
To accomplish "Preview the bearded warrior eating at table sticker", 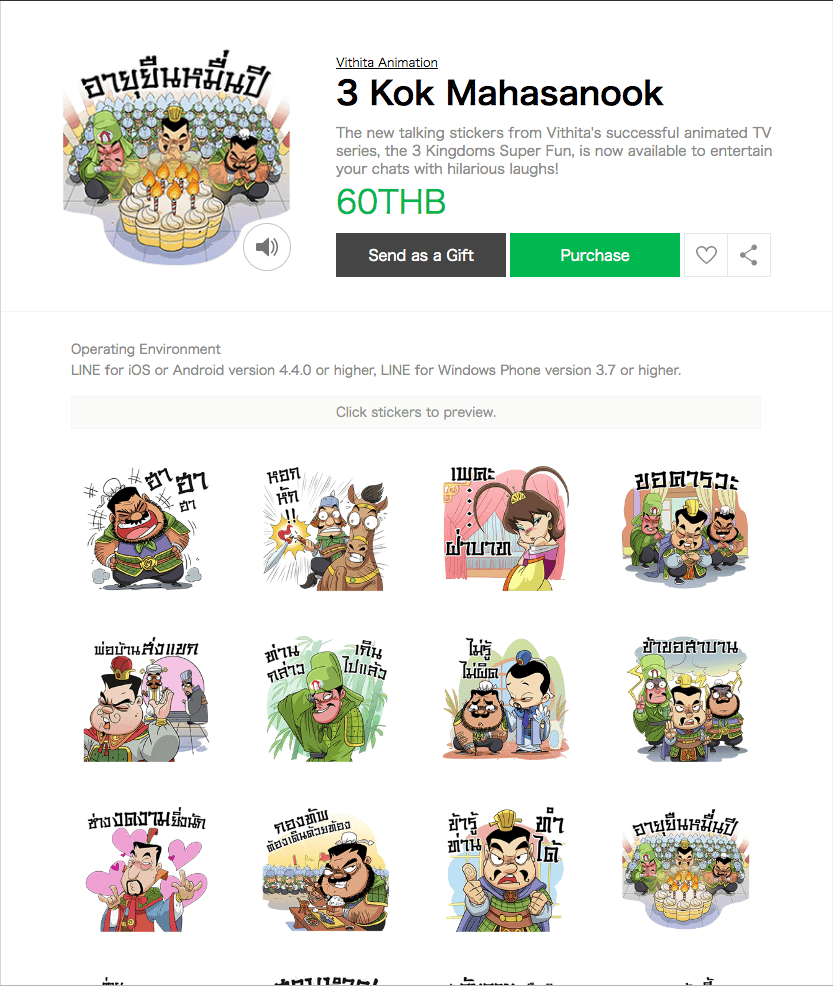I will pos(325,870).
